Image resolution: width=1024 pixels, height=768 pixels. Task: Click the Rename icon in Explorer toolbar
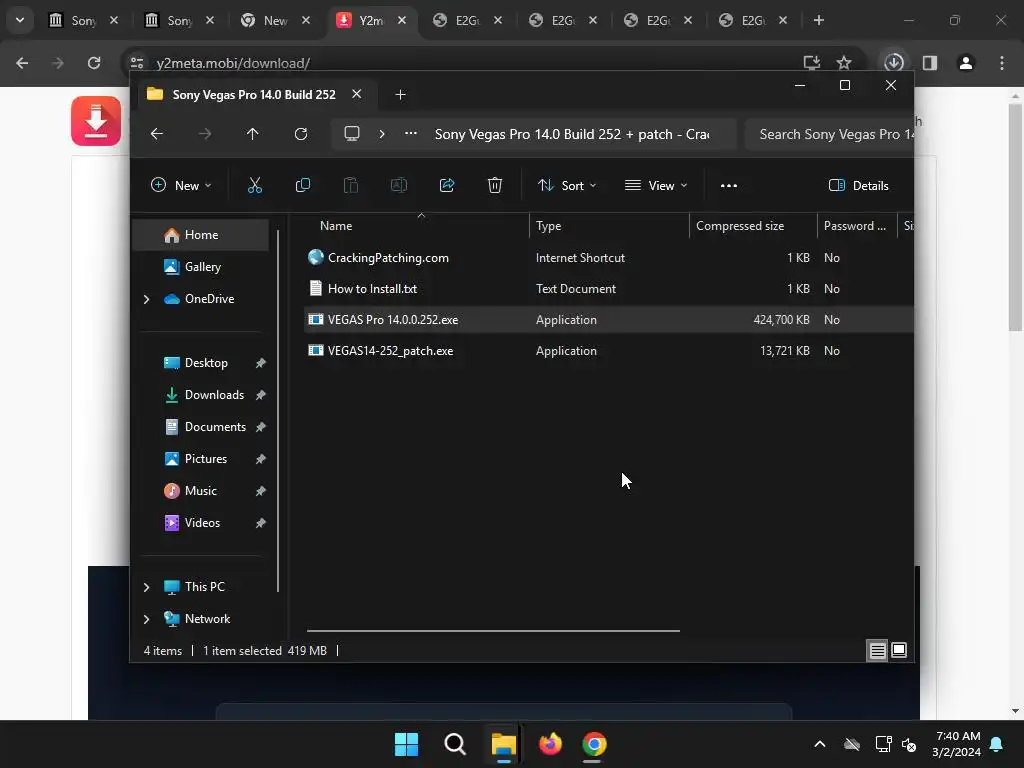coord(398,185)
